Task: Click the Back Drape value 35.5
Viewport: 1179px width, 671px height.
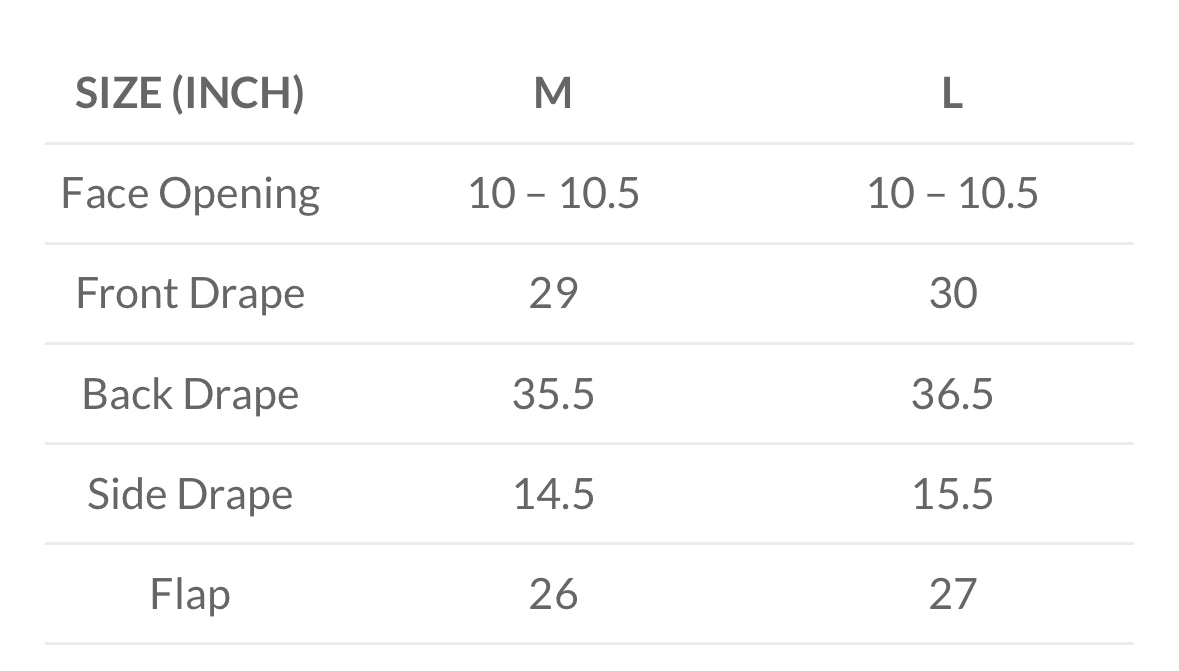Action: (x=553, y=394)
